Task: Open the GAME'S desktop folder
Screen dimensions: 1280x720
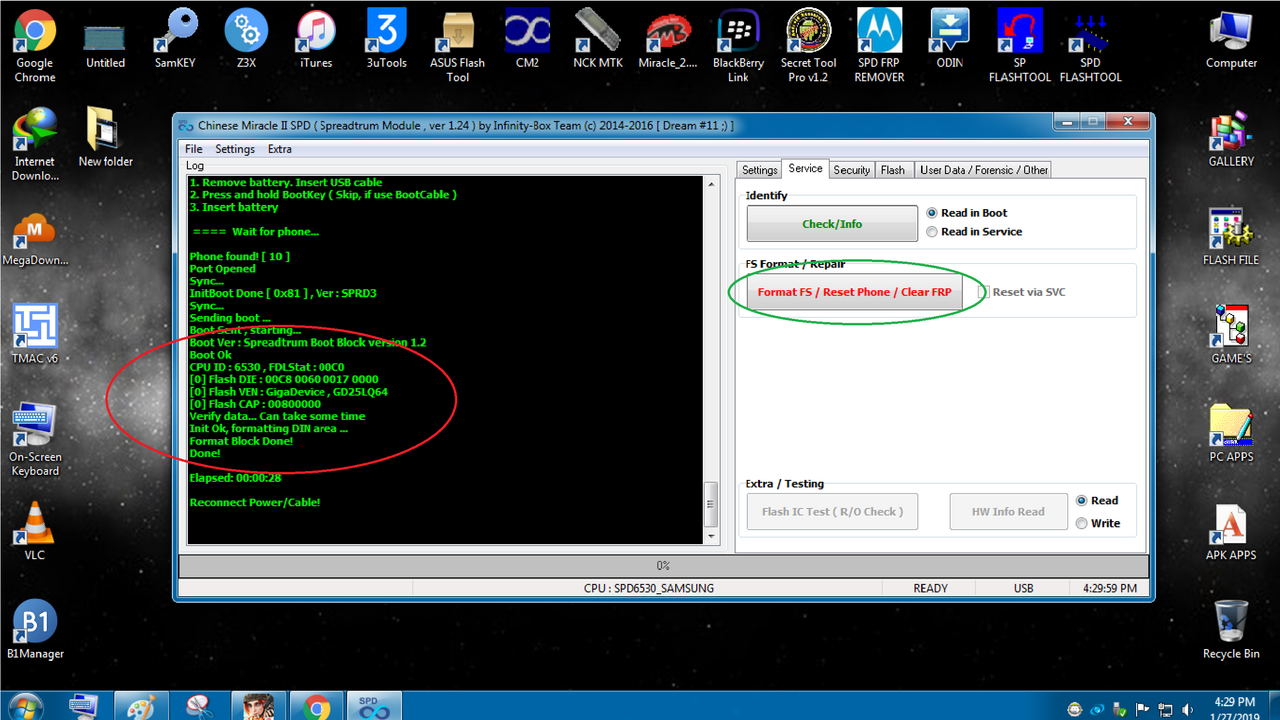Action: point(1231,335)
